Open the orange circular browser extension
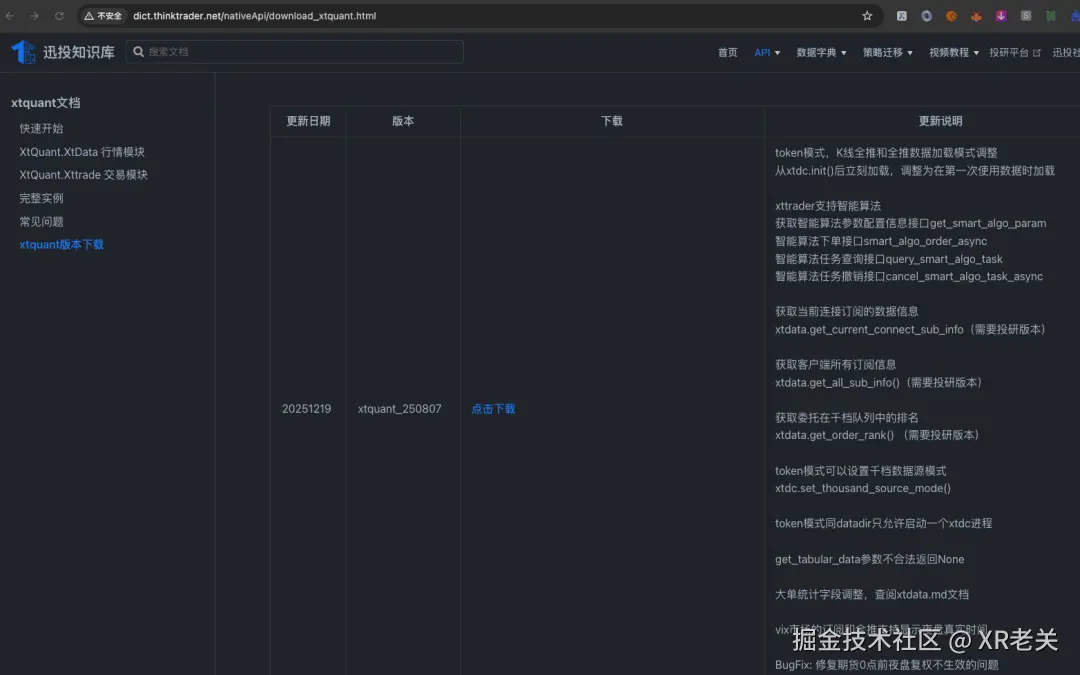 coord(951,16)
